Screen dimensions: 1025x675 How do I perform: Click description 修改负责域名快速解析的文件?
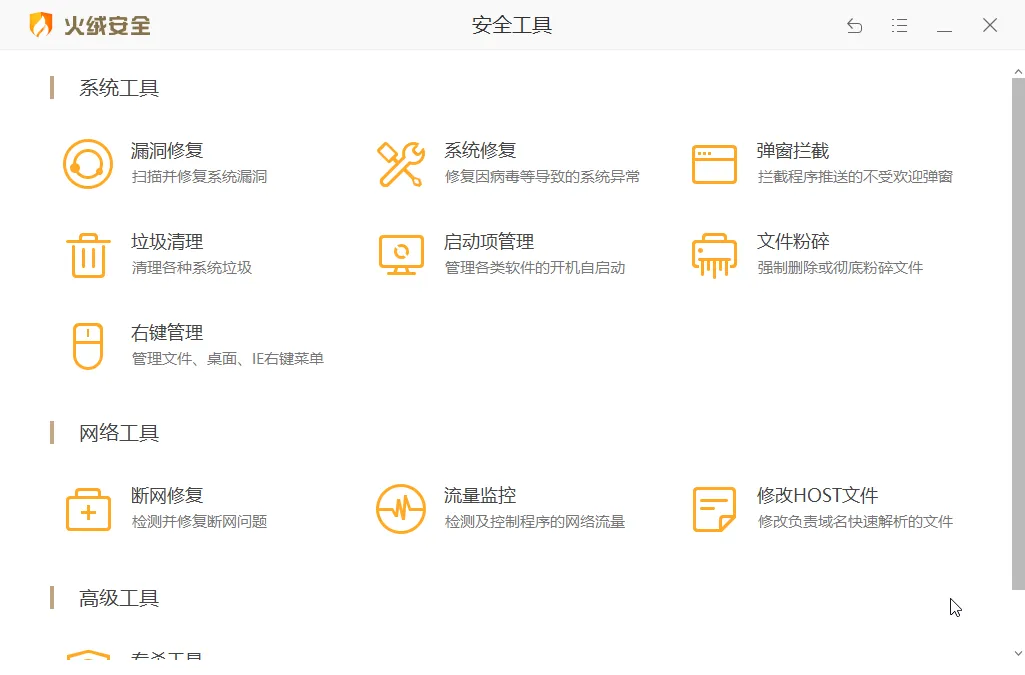pyautogui.click(x=855, y=522)
